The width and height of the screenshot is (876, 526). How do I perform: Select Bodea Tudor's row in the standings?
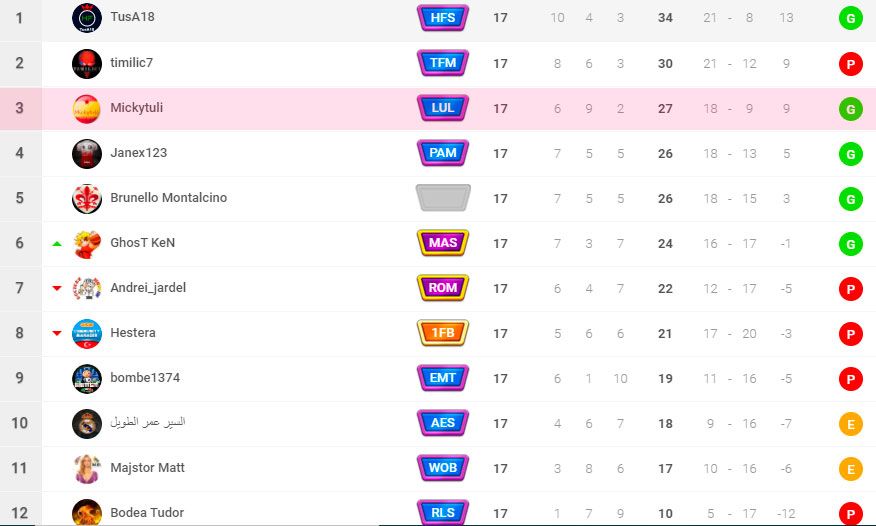438,510
